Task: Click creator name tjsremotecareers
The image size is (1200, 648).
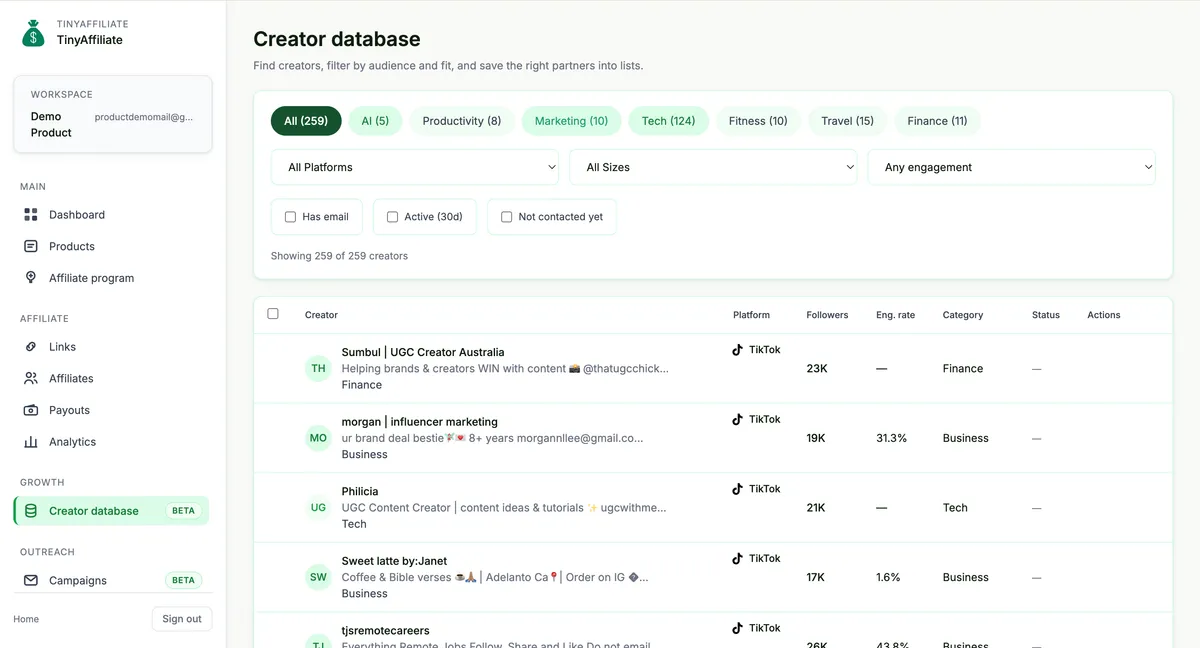Action: pyautogui.click(x=385, y=631)
